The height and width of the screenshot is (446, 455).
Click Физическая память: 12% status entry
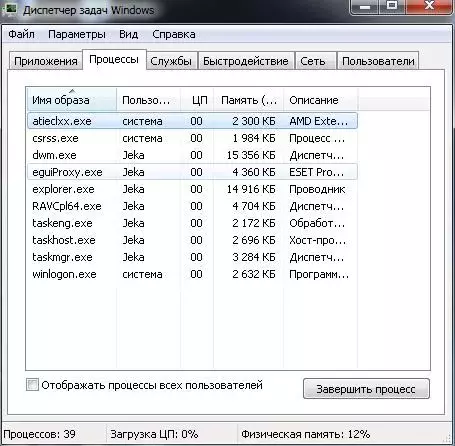[x=305, y=434]
